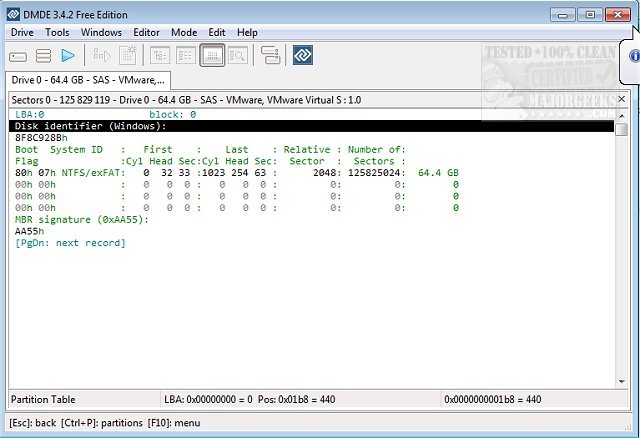Click the LBA: 0x00000000 status field
Viewport: 640px width, 438px height.
pyautogui.click(x=301, y=399)
